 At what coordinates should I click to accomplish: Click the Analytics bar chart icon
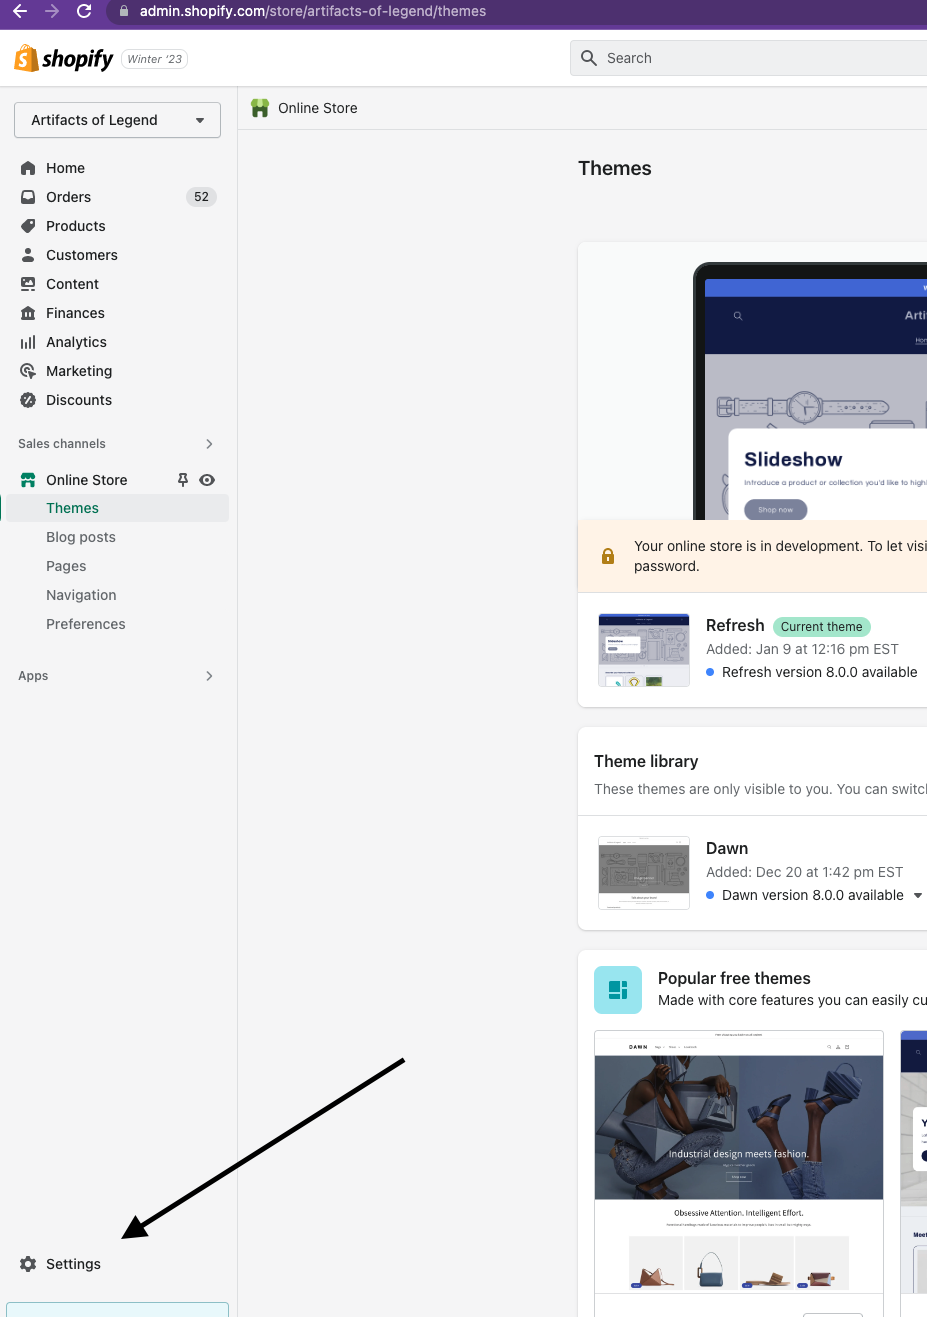28,342
